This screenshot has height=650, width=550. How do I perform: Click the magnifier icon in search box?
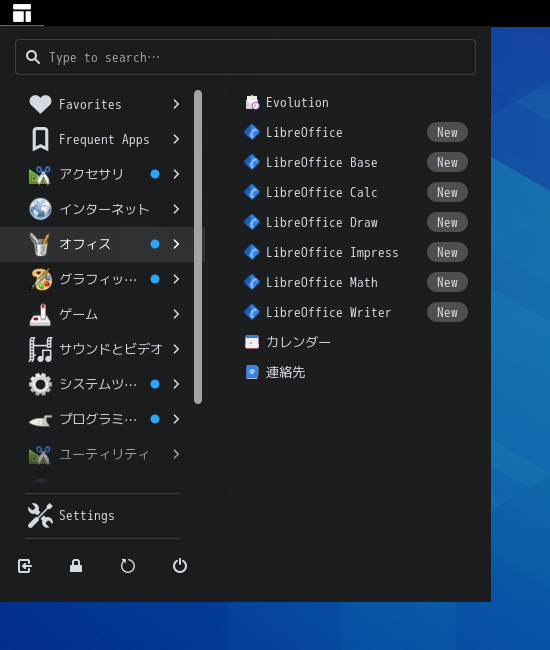click(x=33, y=57)
